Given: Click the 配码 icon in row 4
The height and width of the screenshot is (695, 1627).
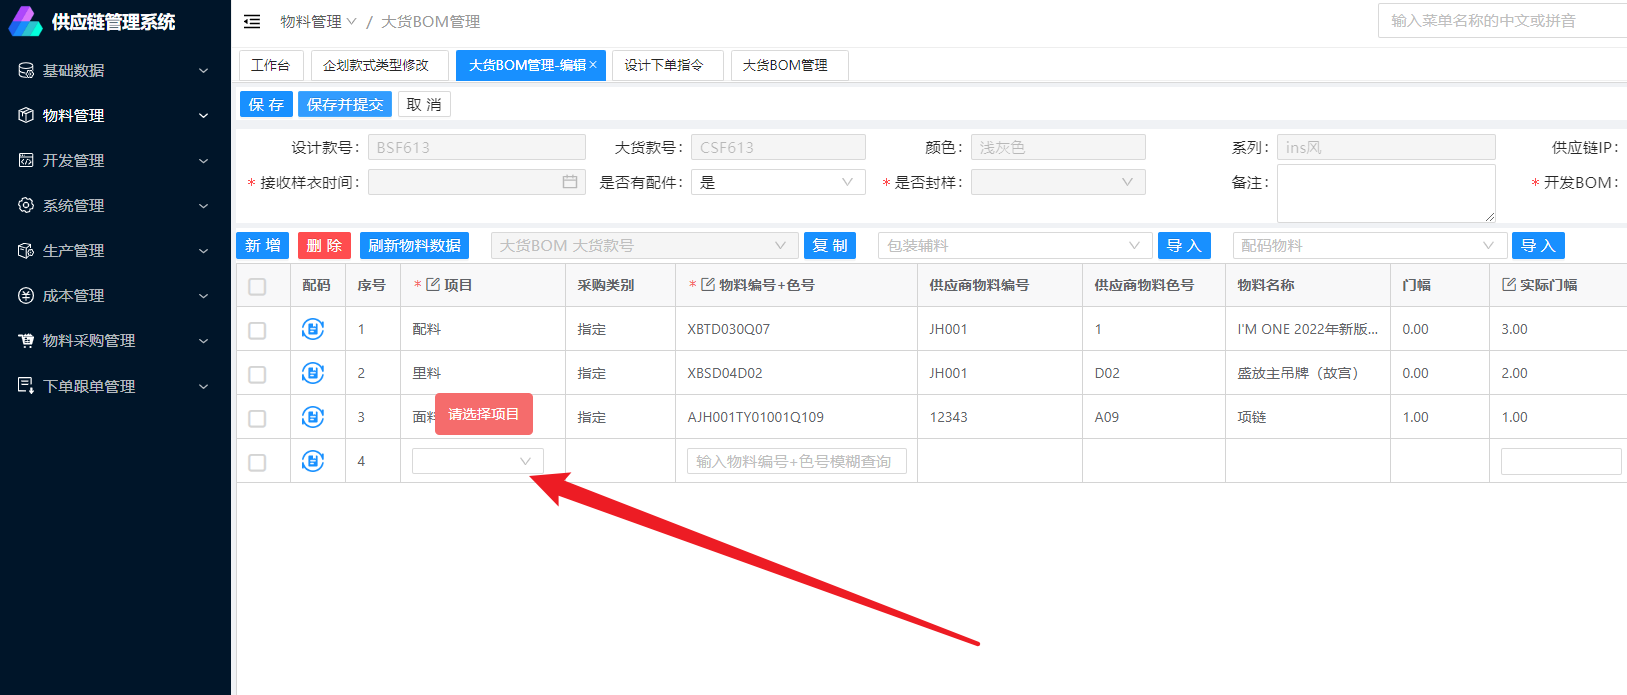Looking at the screenshot, I should pyautogui.click(x=313, y=461).
